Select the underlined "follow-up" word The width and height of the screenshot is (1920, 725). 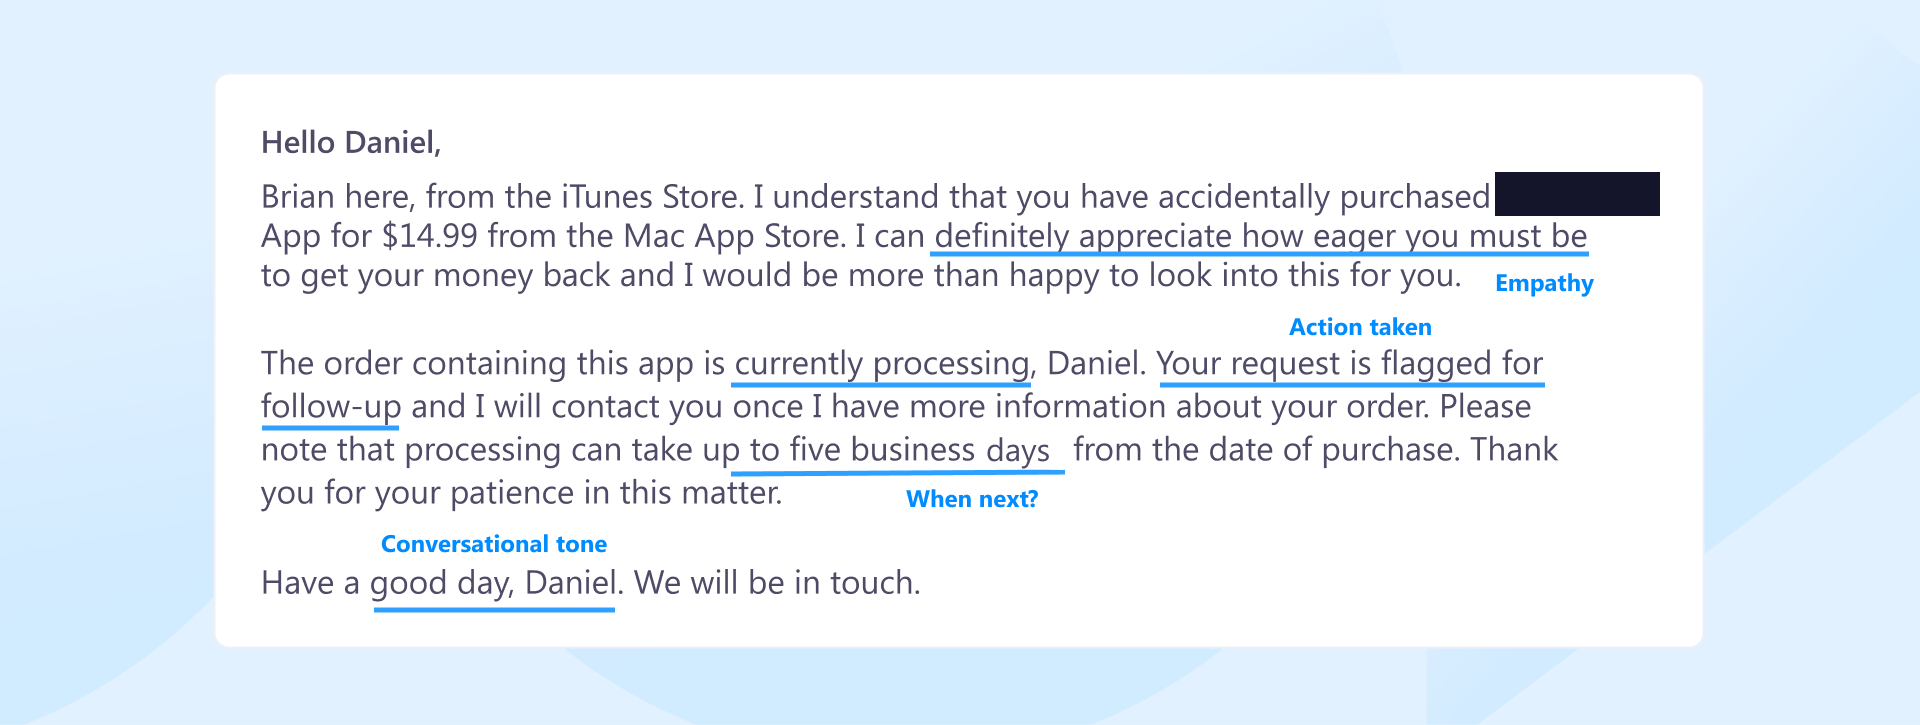[331, 407]
